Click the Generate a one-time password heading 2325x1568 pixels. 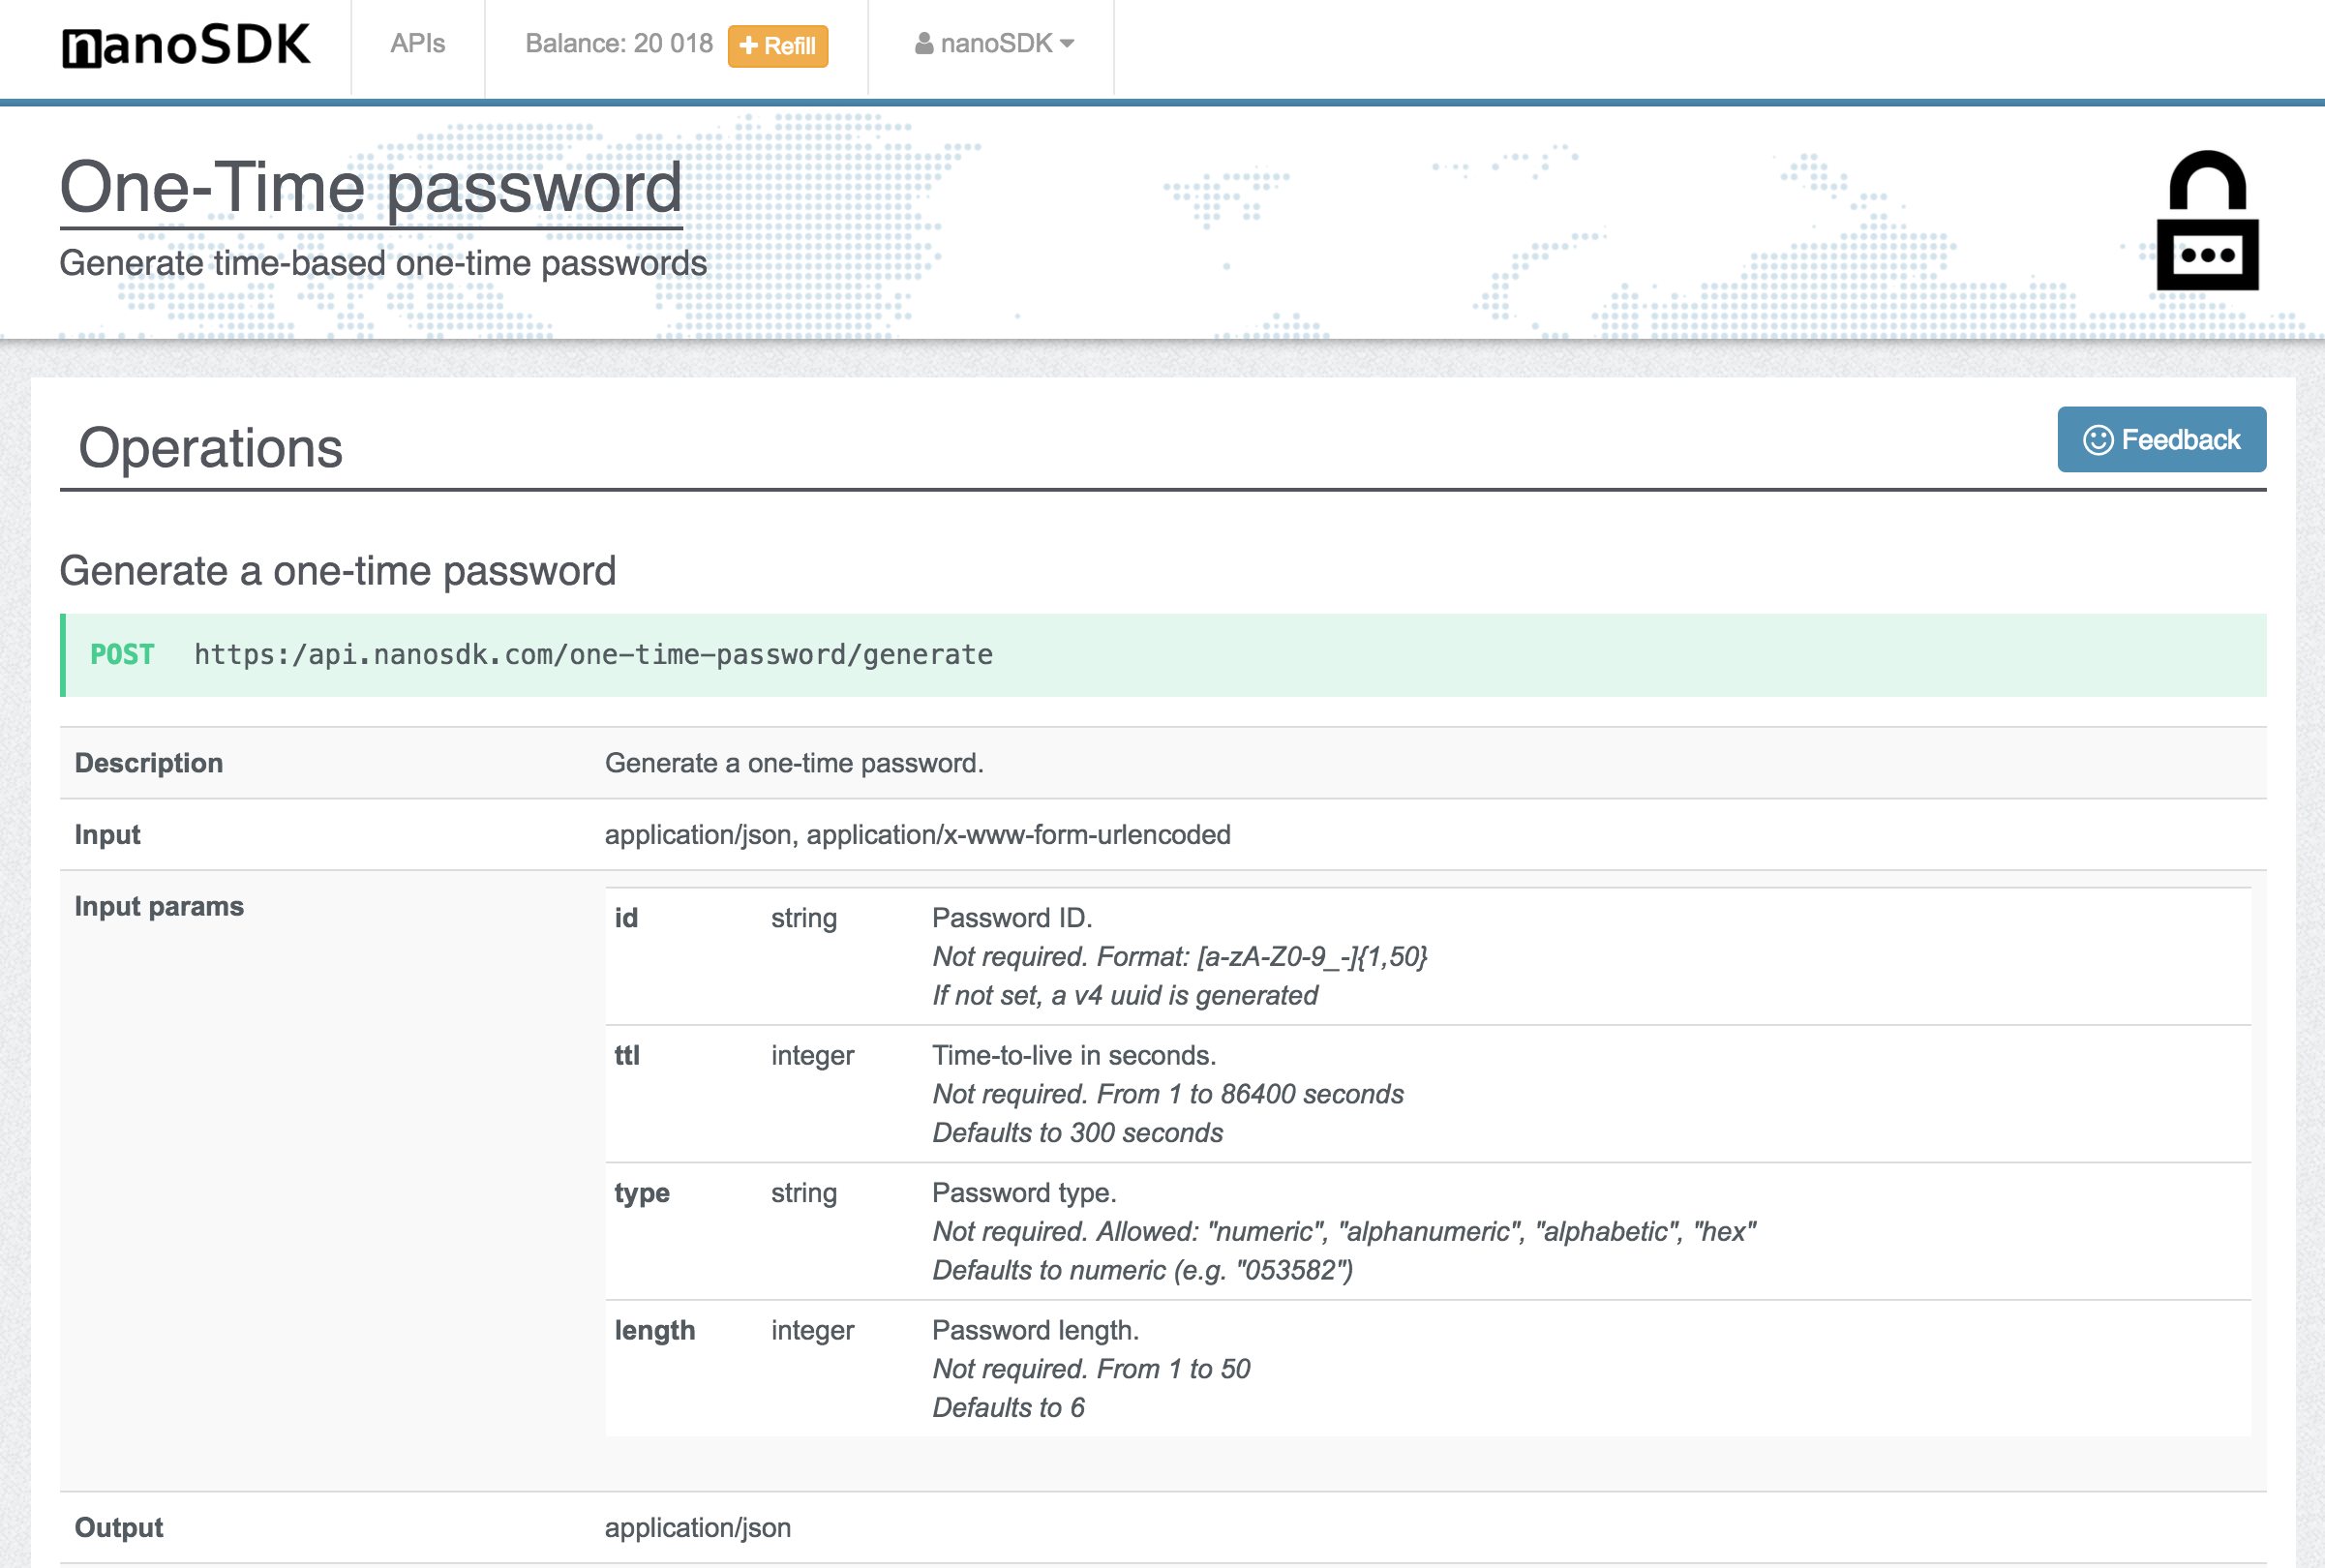tap(337, 571)
